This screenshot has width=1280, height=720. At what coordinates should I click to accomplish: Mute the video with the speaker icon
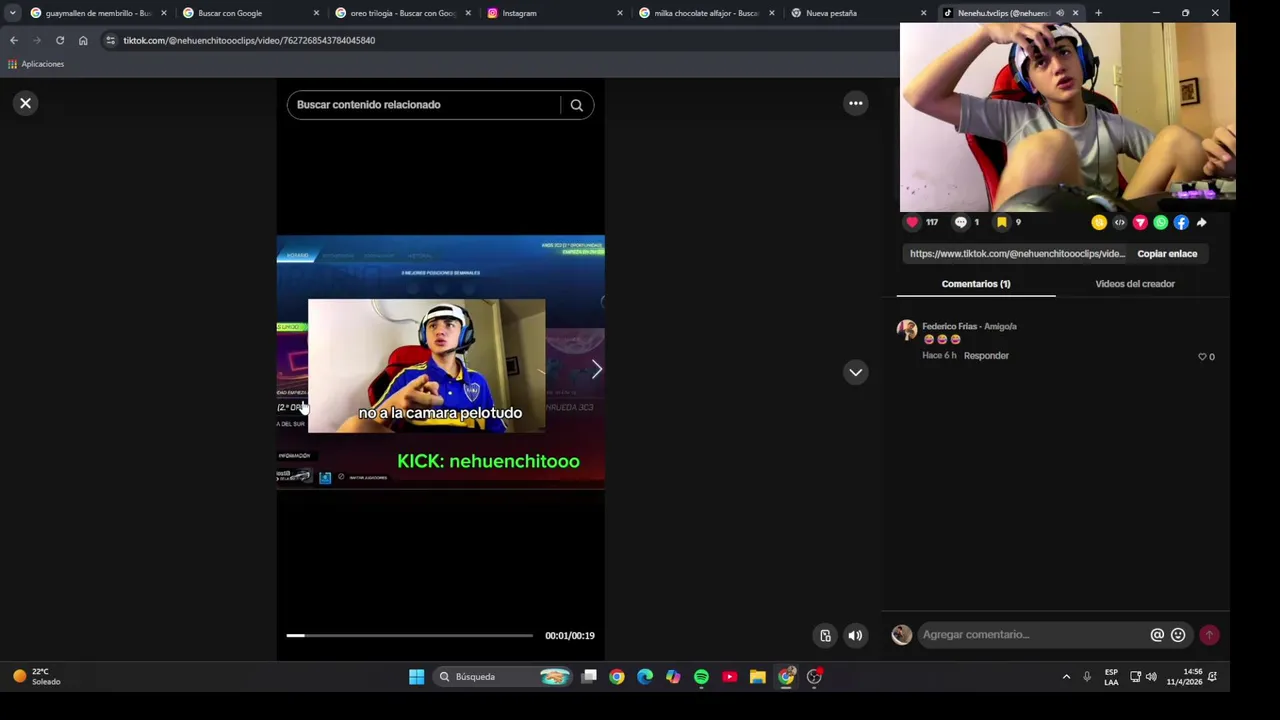click(855, 635)
